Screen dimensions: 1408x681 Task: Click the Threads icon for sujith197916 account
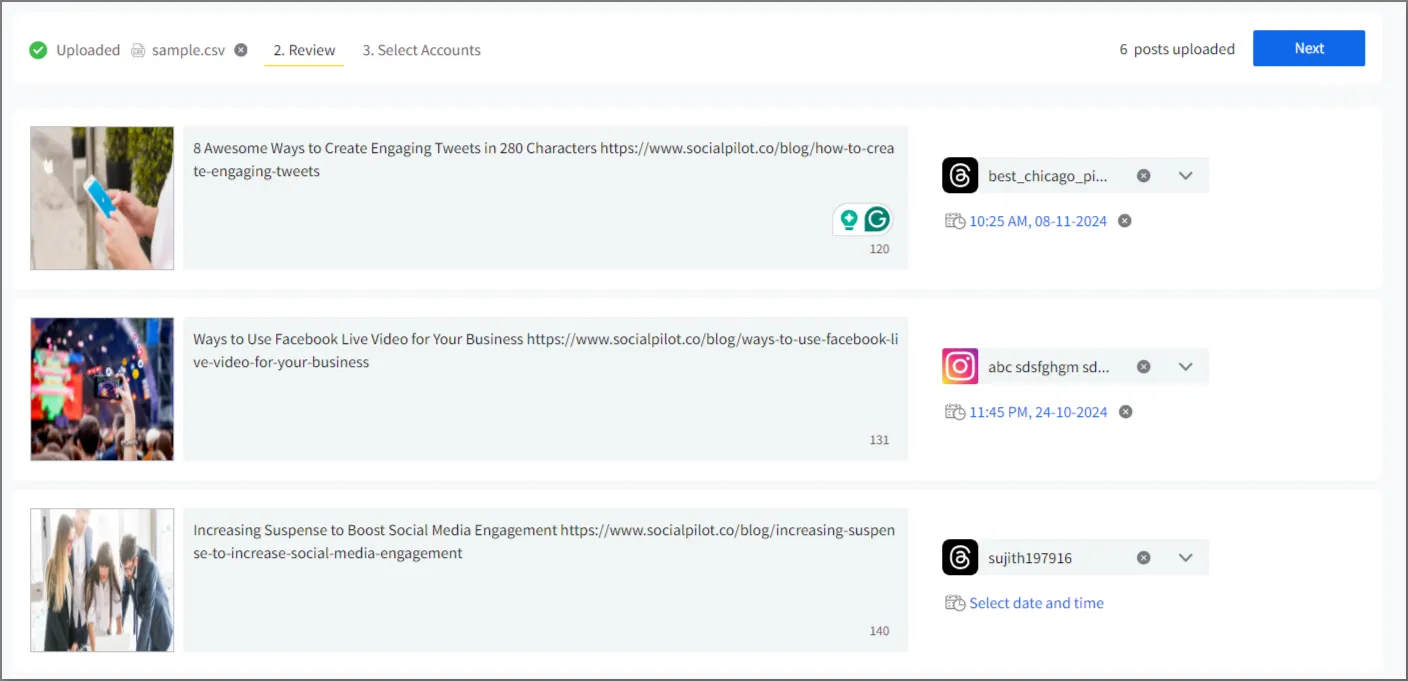click(x=960, y=558)
